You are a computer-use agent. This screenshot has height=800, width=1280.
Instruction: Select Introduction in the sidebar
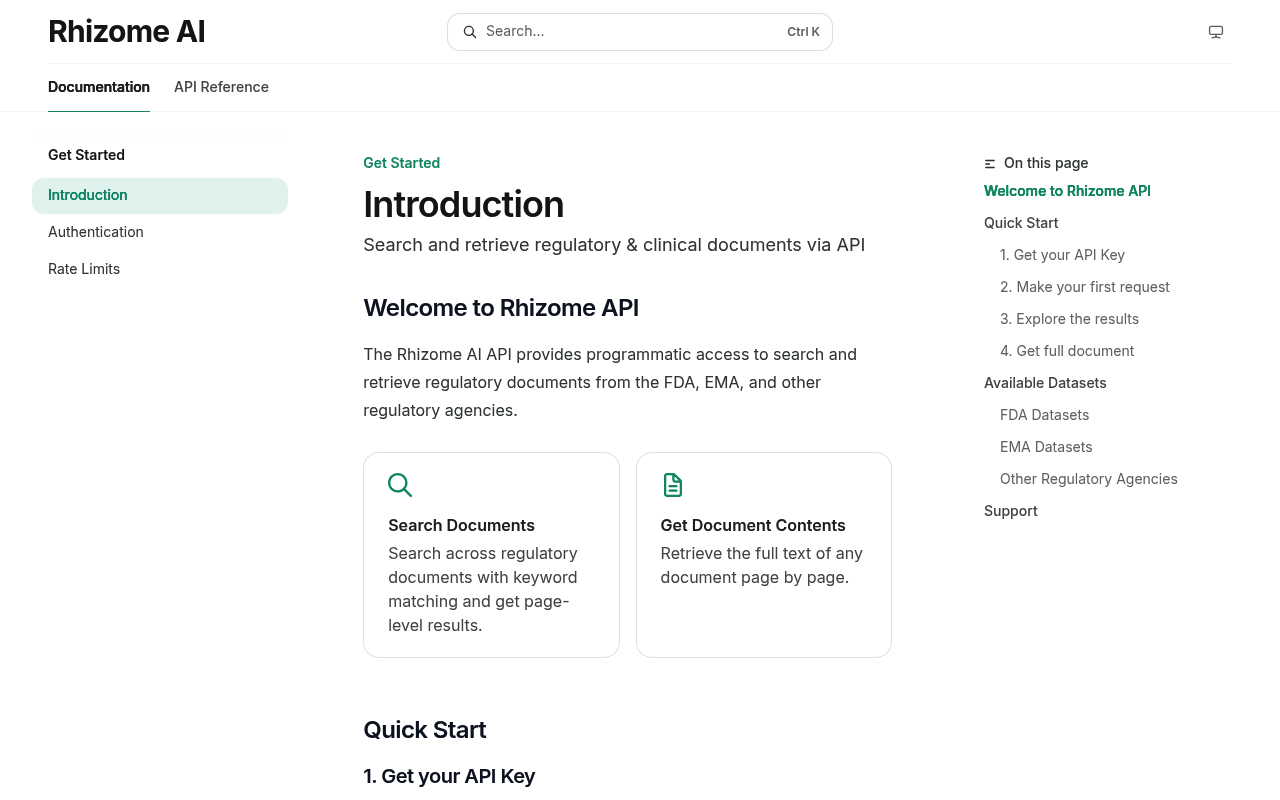[x=160, y=196]
